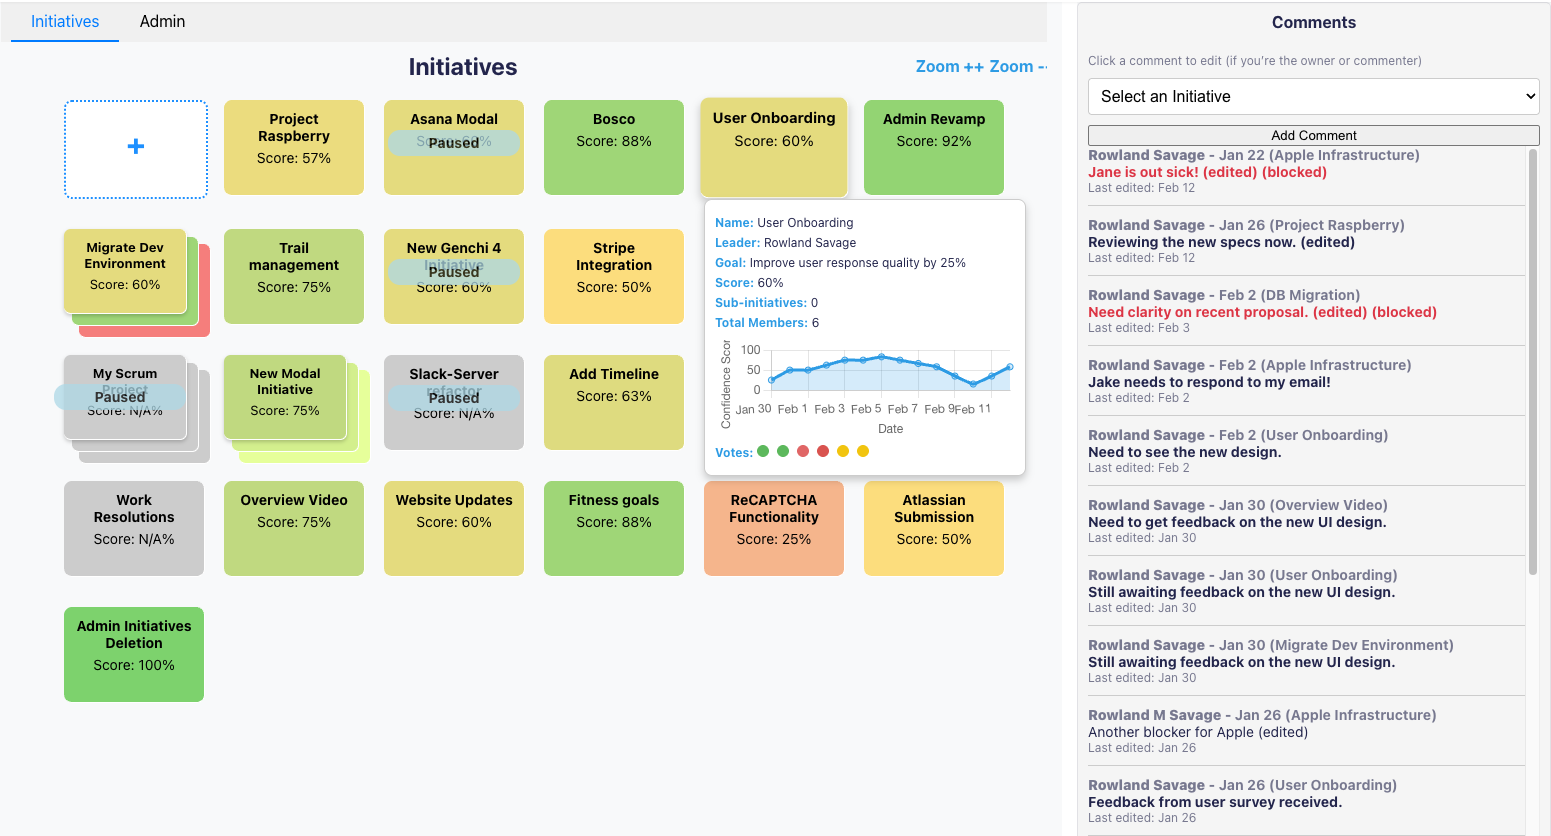The height and width of the screenshot is (836, 1551).
Task: Click Zoom -- to shrink the board
Action: tap(1019, 66)
